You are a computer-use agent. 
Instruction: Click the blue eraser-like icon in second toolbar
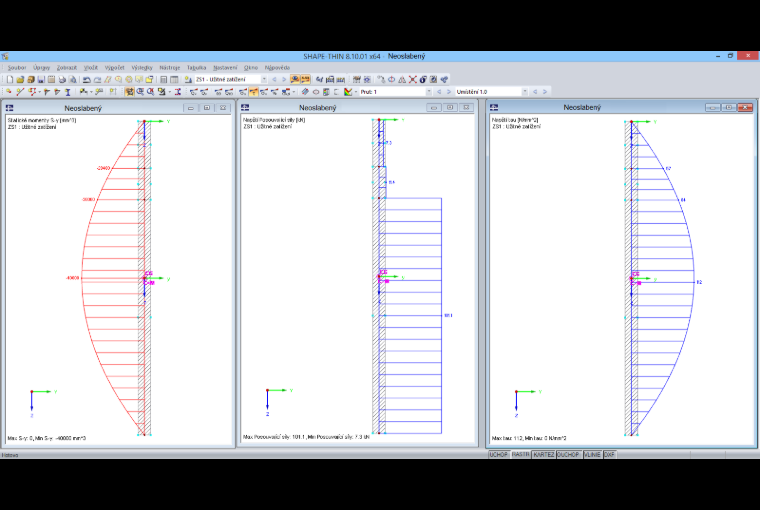[x=305, y=91]
